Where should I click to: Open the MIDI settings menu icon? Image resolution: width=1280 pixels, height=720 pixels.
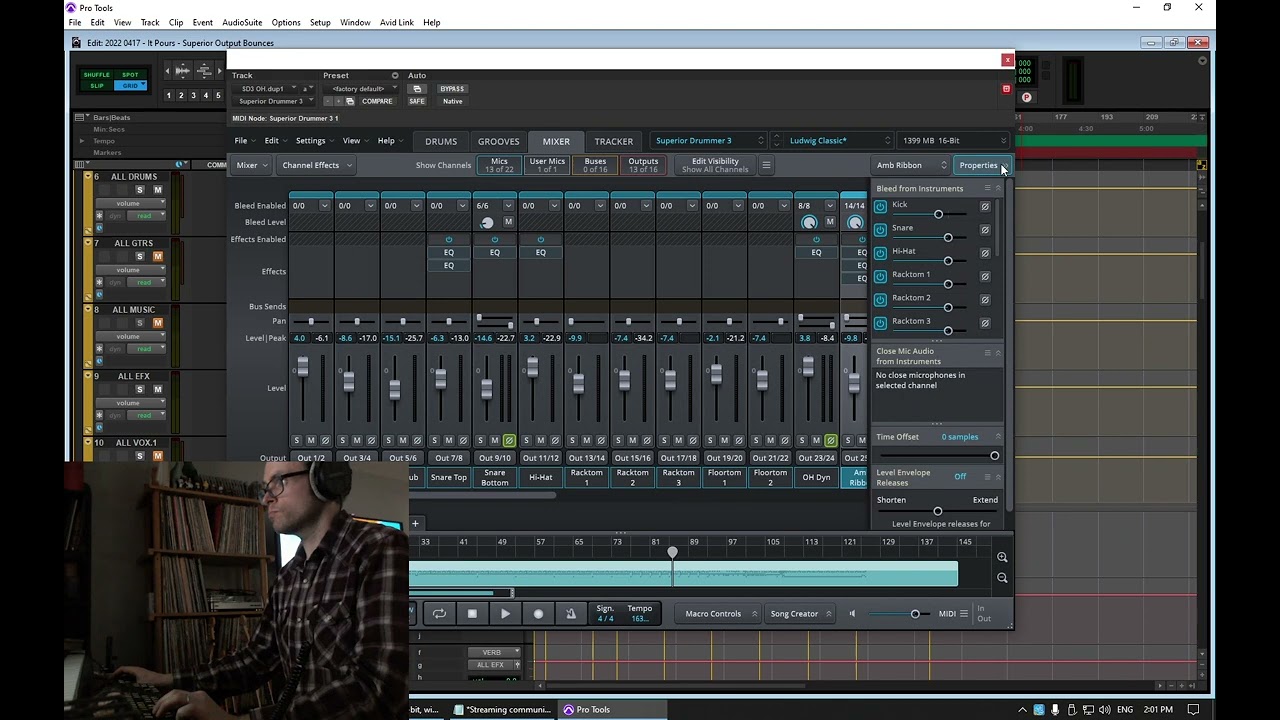point(964,614)
